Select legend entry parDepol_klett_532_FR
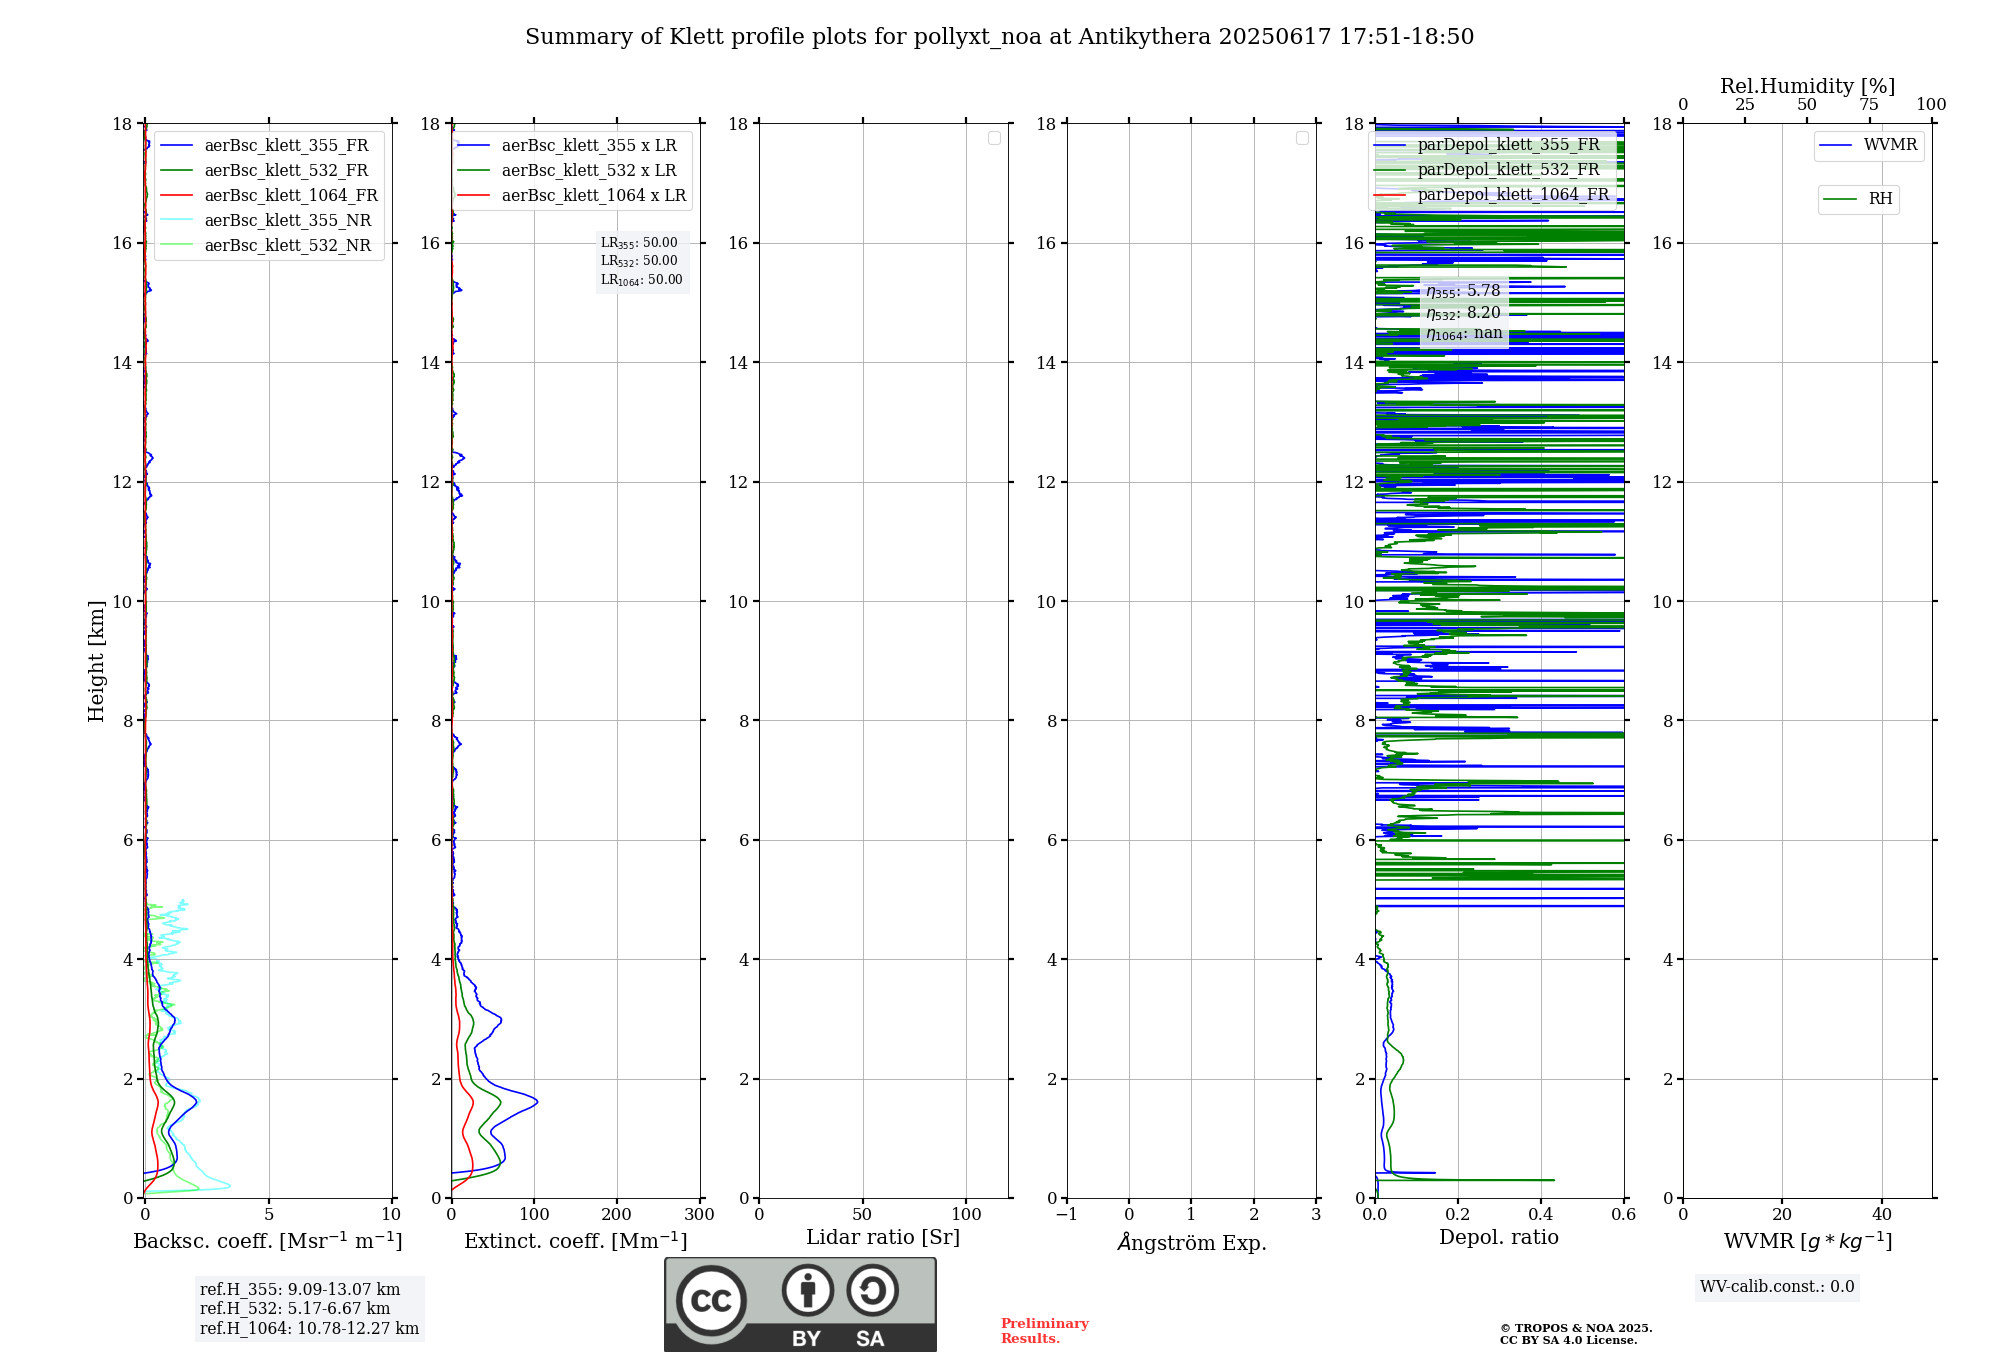The height and width of the screenshot is (1360, 2000). [1488, 170]
